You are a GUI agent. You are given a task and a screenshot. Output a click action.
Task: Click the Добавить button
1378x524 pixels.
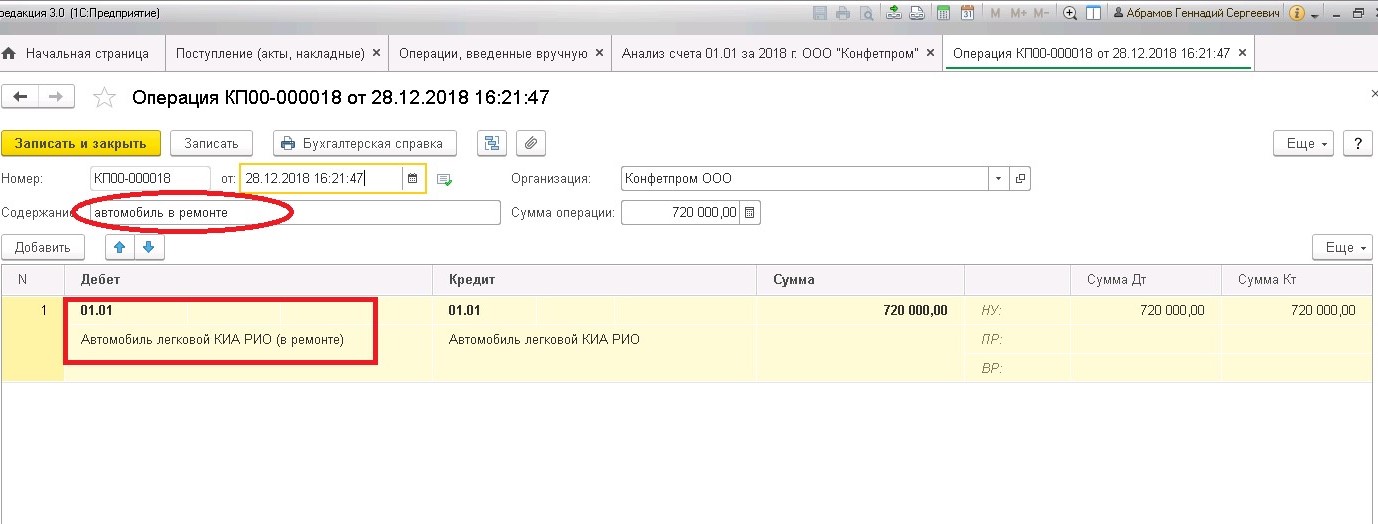click(x=43, y=247)
